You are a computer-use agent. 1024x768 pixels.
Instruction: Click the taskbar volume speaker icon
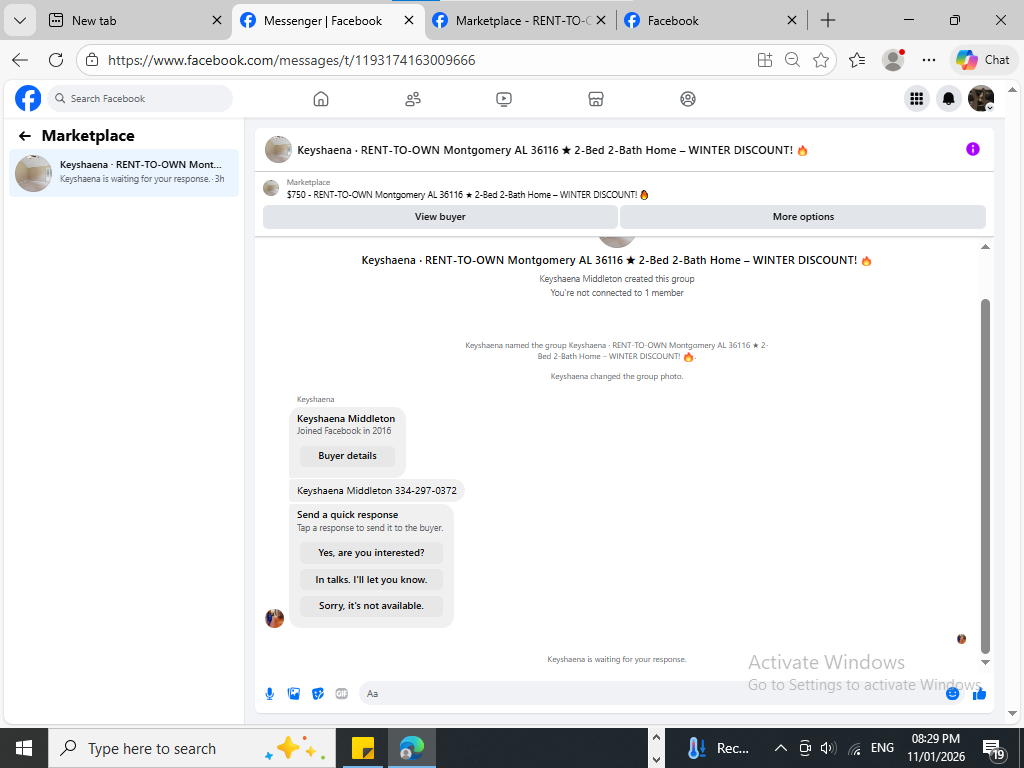[x=828, y=748]
